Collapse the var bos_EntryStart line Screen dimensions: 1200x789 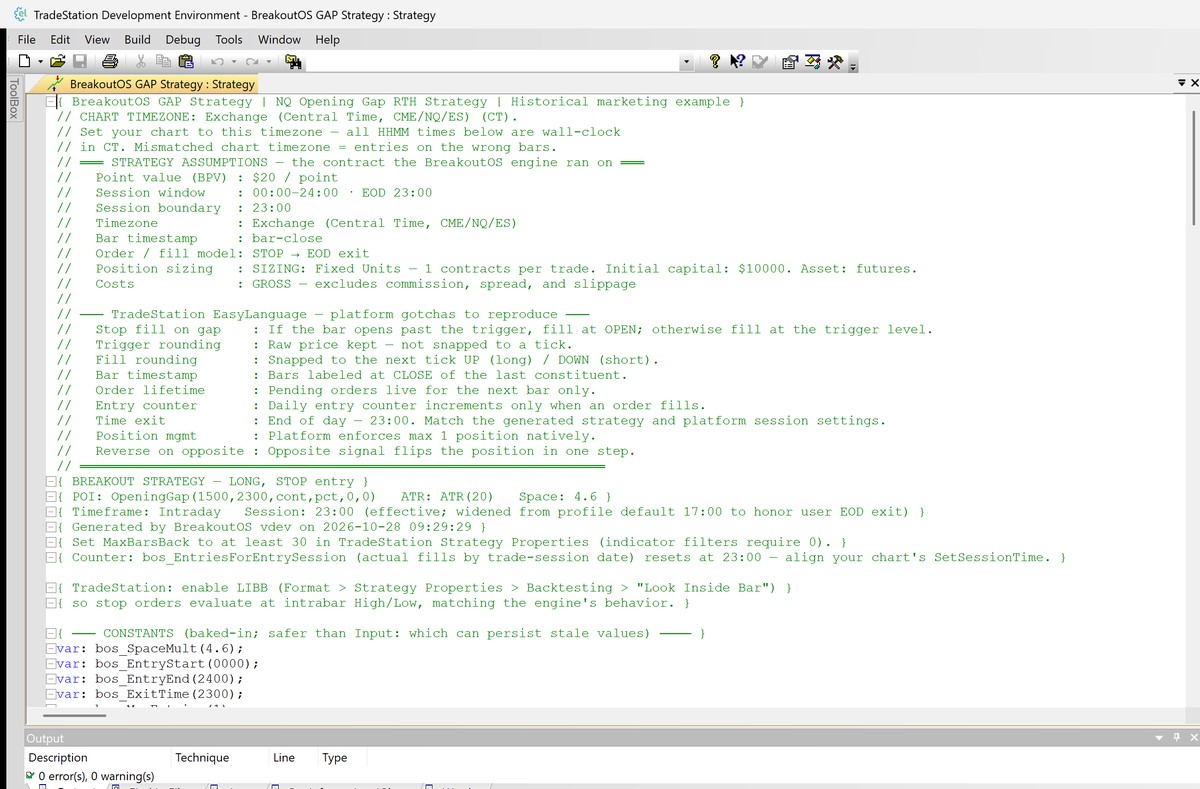coord(51,664)
